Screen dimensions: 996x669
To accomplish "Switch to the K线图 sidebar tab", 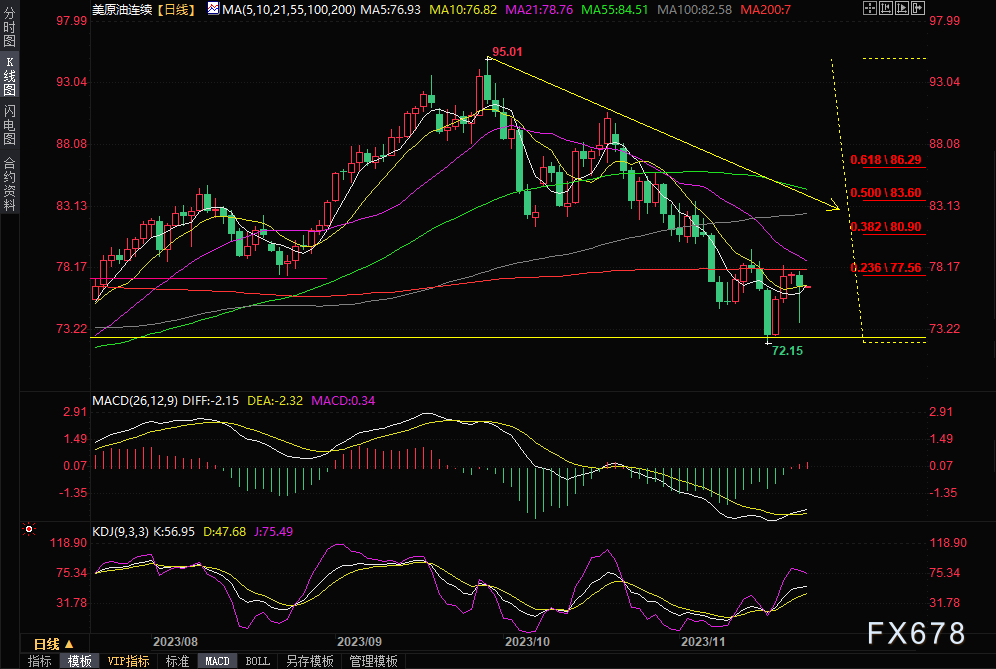I will click(x=9, y=76).
